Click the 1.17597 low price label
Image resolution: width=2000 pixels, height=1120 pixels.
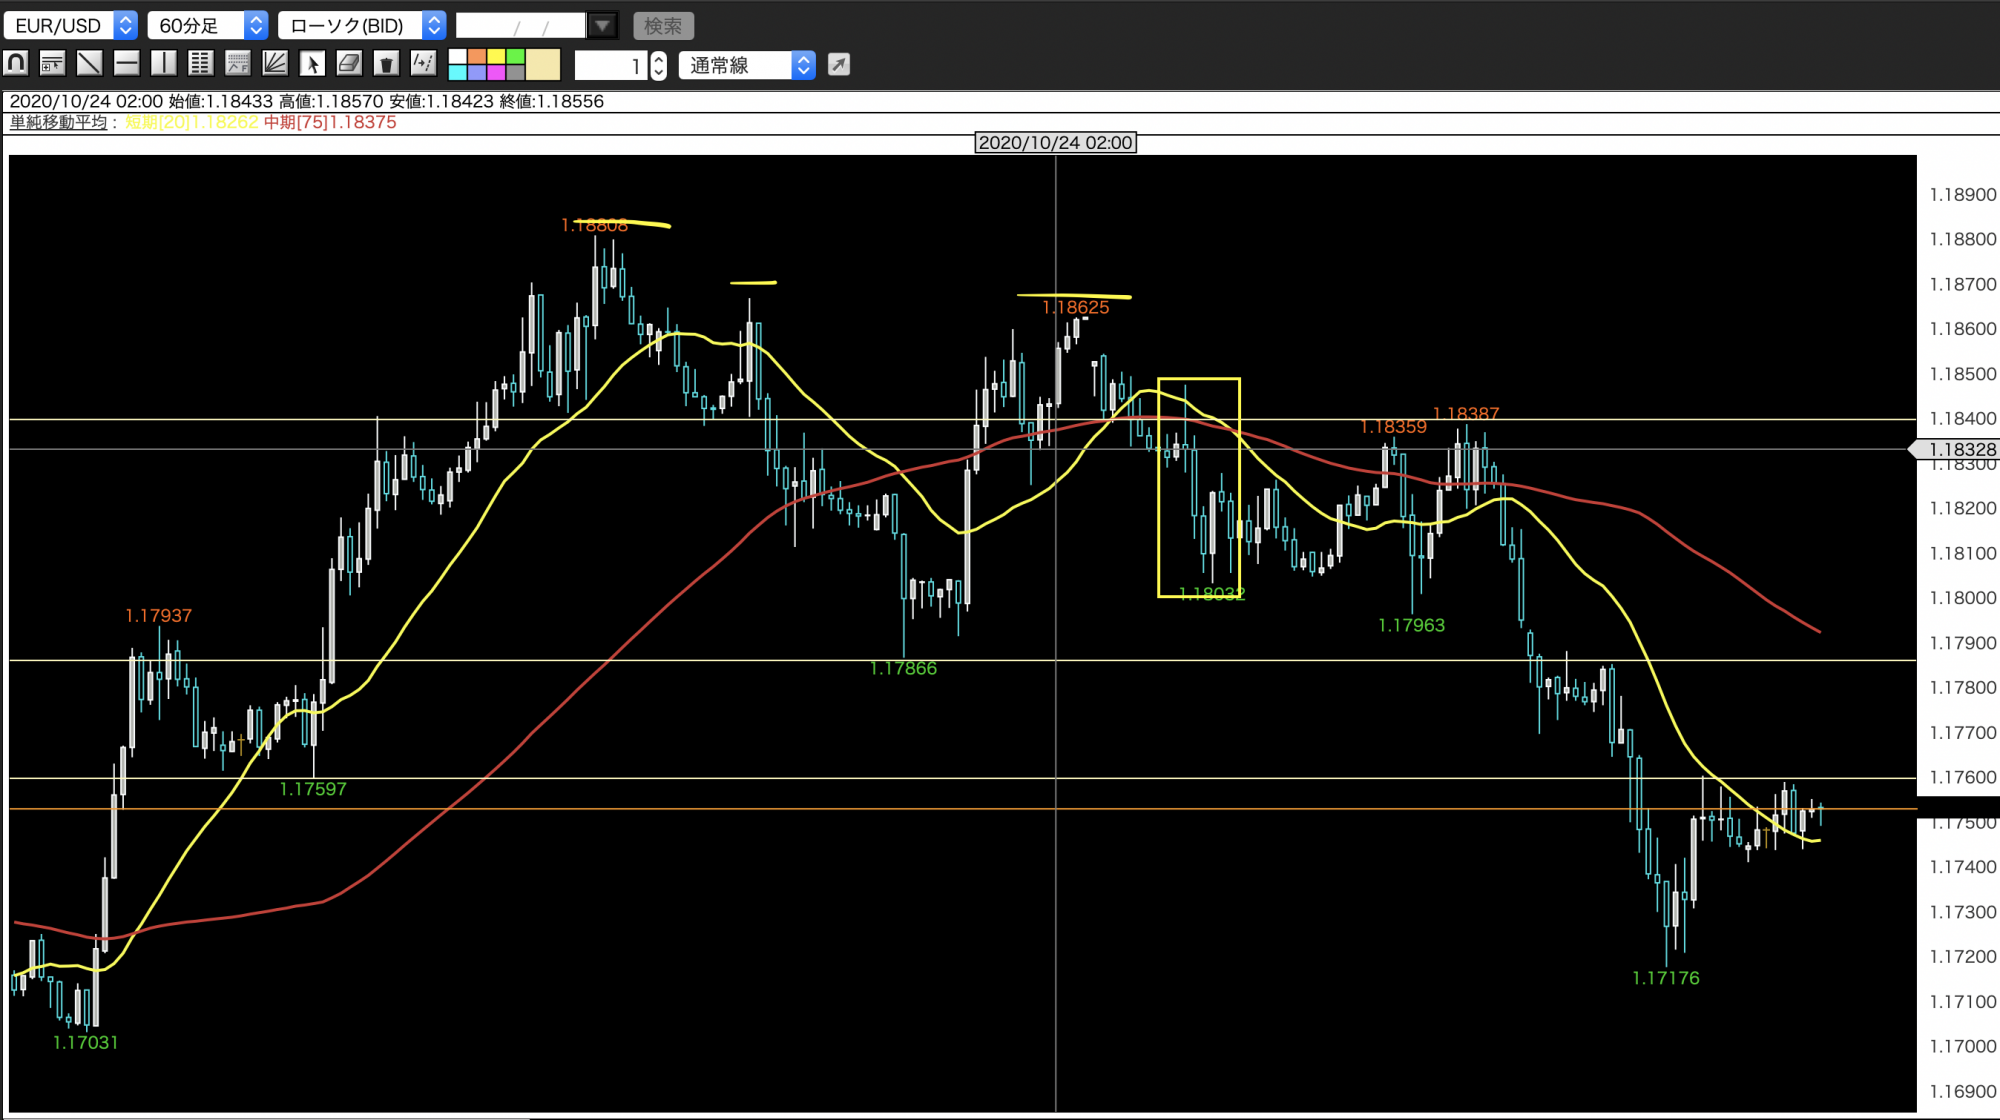coord(313,790)
